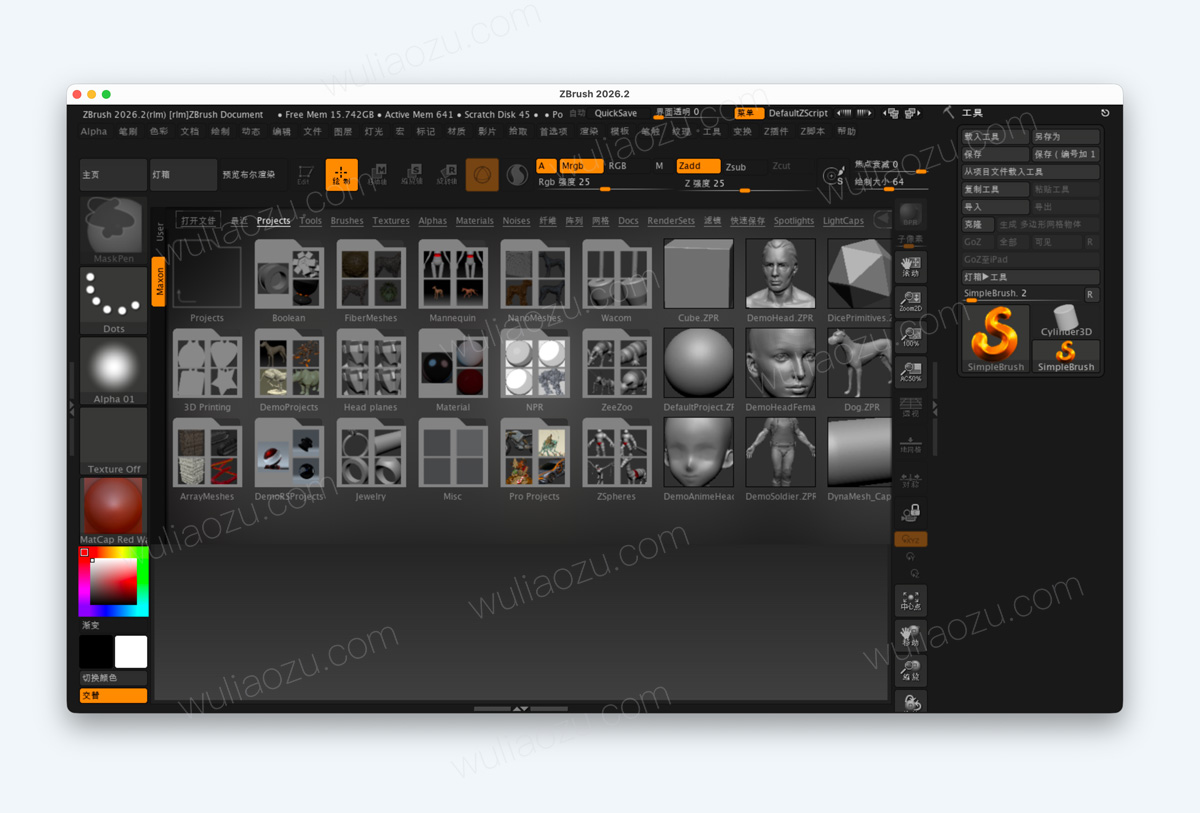Click the sculptris pro circular icon
The height and width of the screenshot is (813, 1200).
point(517,174)
